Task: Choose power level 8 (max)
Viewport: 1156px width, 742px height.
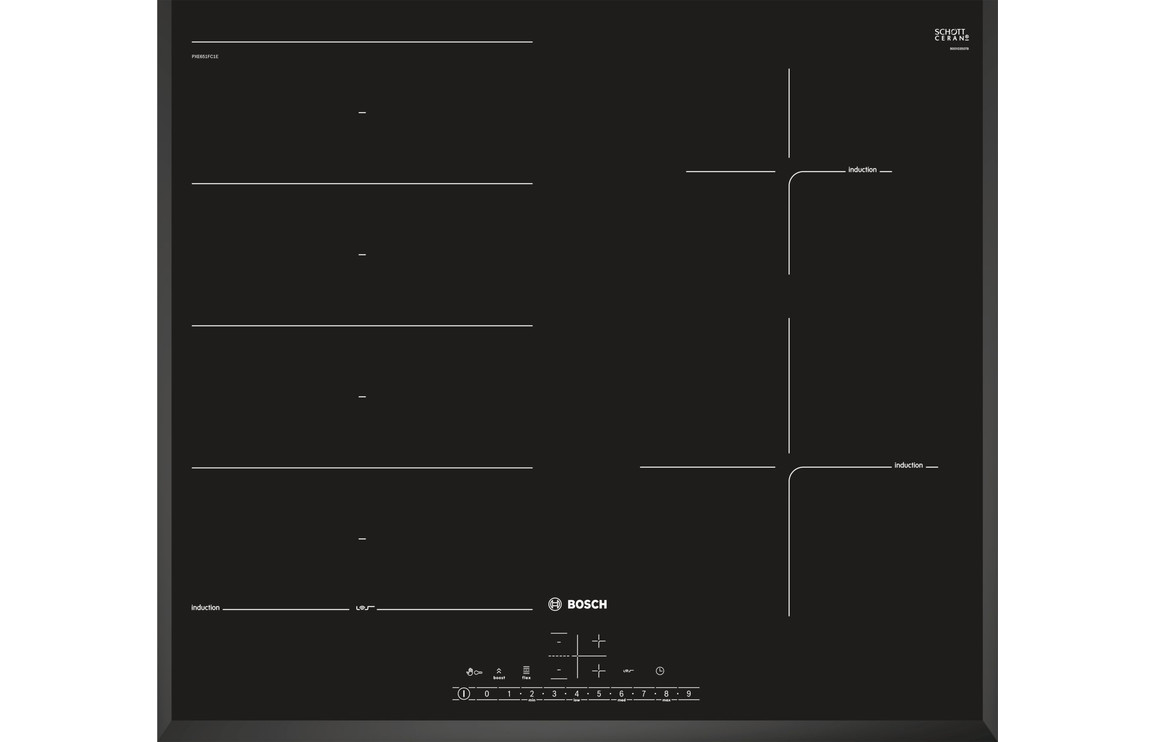Action: point(666,694)
